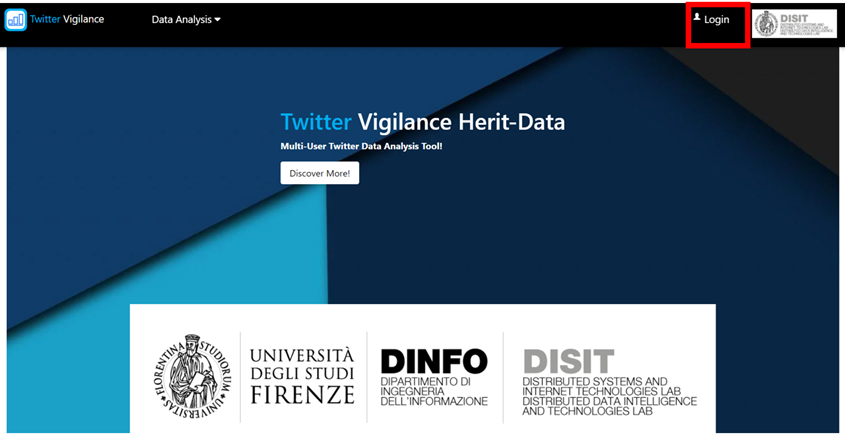Click the Twitter Vigilance bar-chart logo icon
Screen dimensions: 845x444
click(x=16, y=20)
